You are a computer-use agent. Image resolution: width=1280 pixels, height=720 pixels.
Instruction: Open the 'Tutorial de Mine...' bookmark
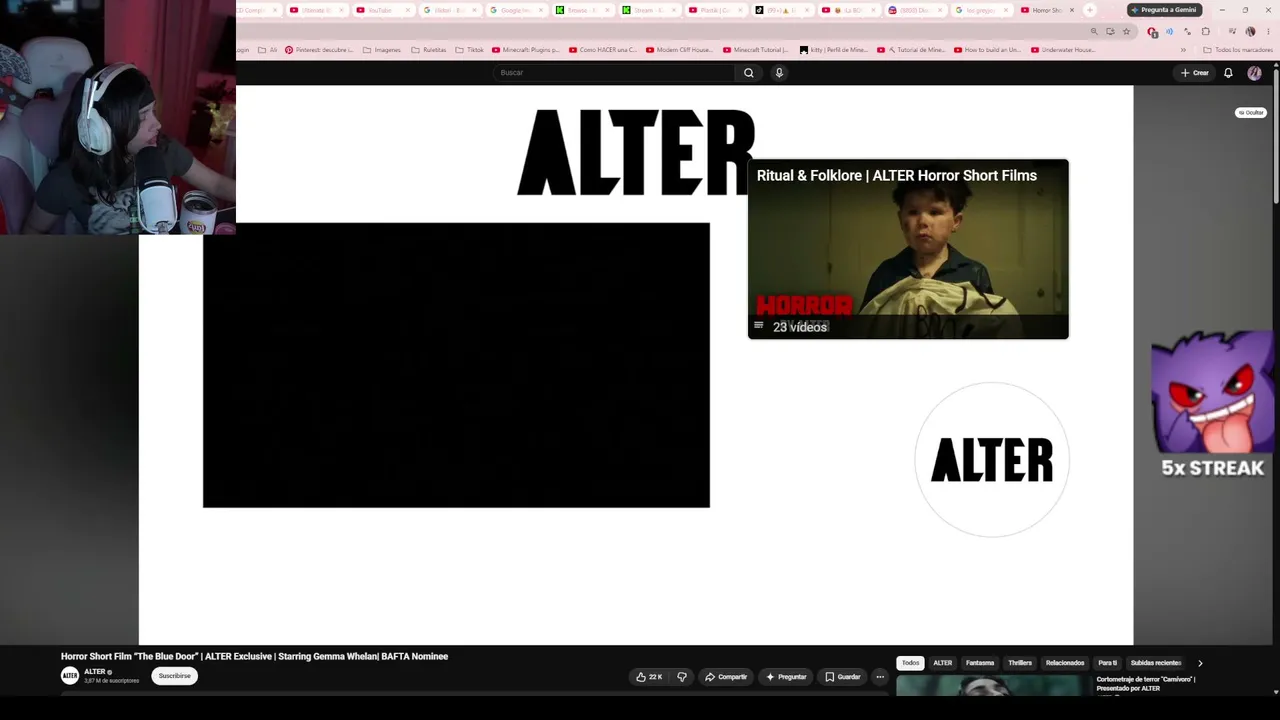click(911, 50)
